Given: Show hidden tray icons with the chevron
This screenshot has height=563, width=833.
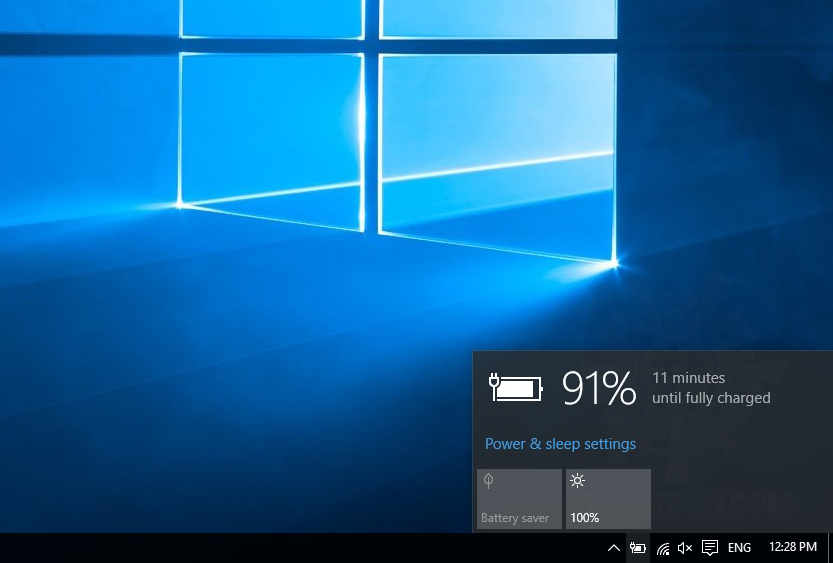Looking at the screenshot, I should pyautogui.click(x=614, y=548).
